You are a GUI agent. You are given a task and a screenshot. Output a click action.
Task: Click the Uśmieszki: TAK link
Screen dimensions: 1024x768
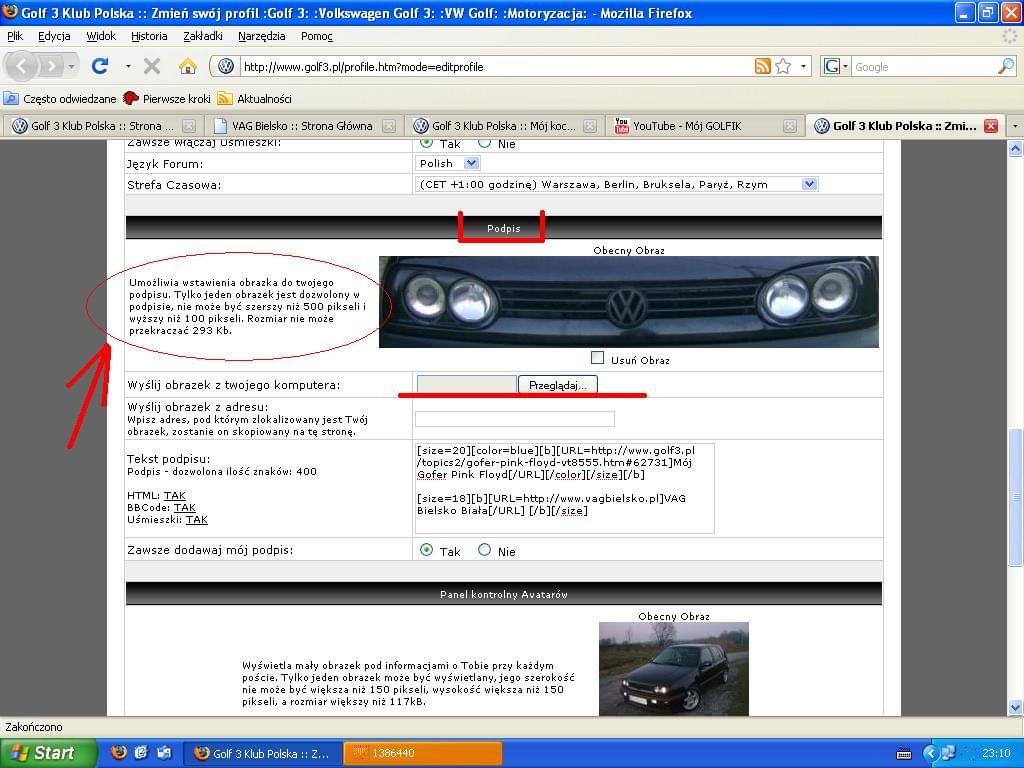[x=197, y=520]
